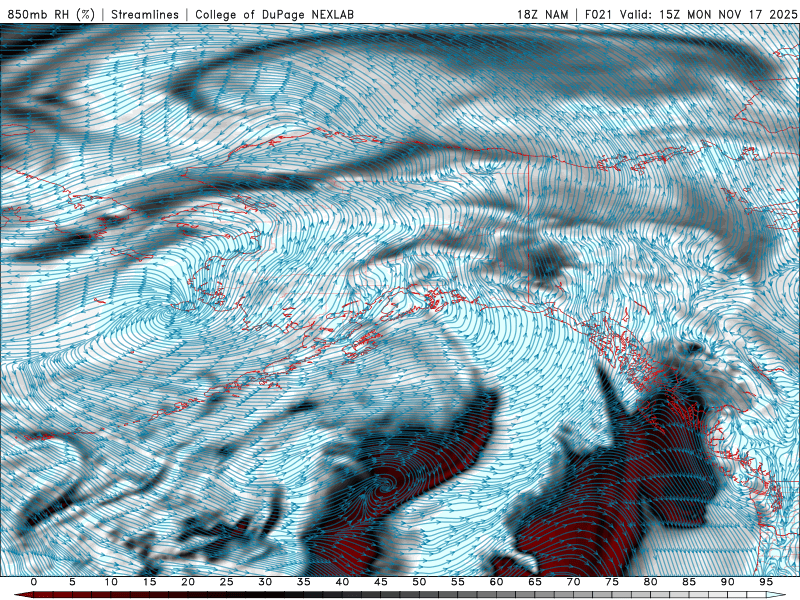Select the 'Streamlines' label in header
Screen dimensions: 800x600
tap(145, 14)
